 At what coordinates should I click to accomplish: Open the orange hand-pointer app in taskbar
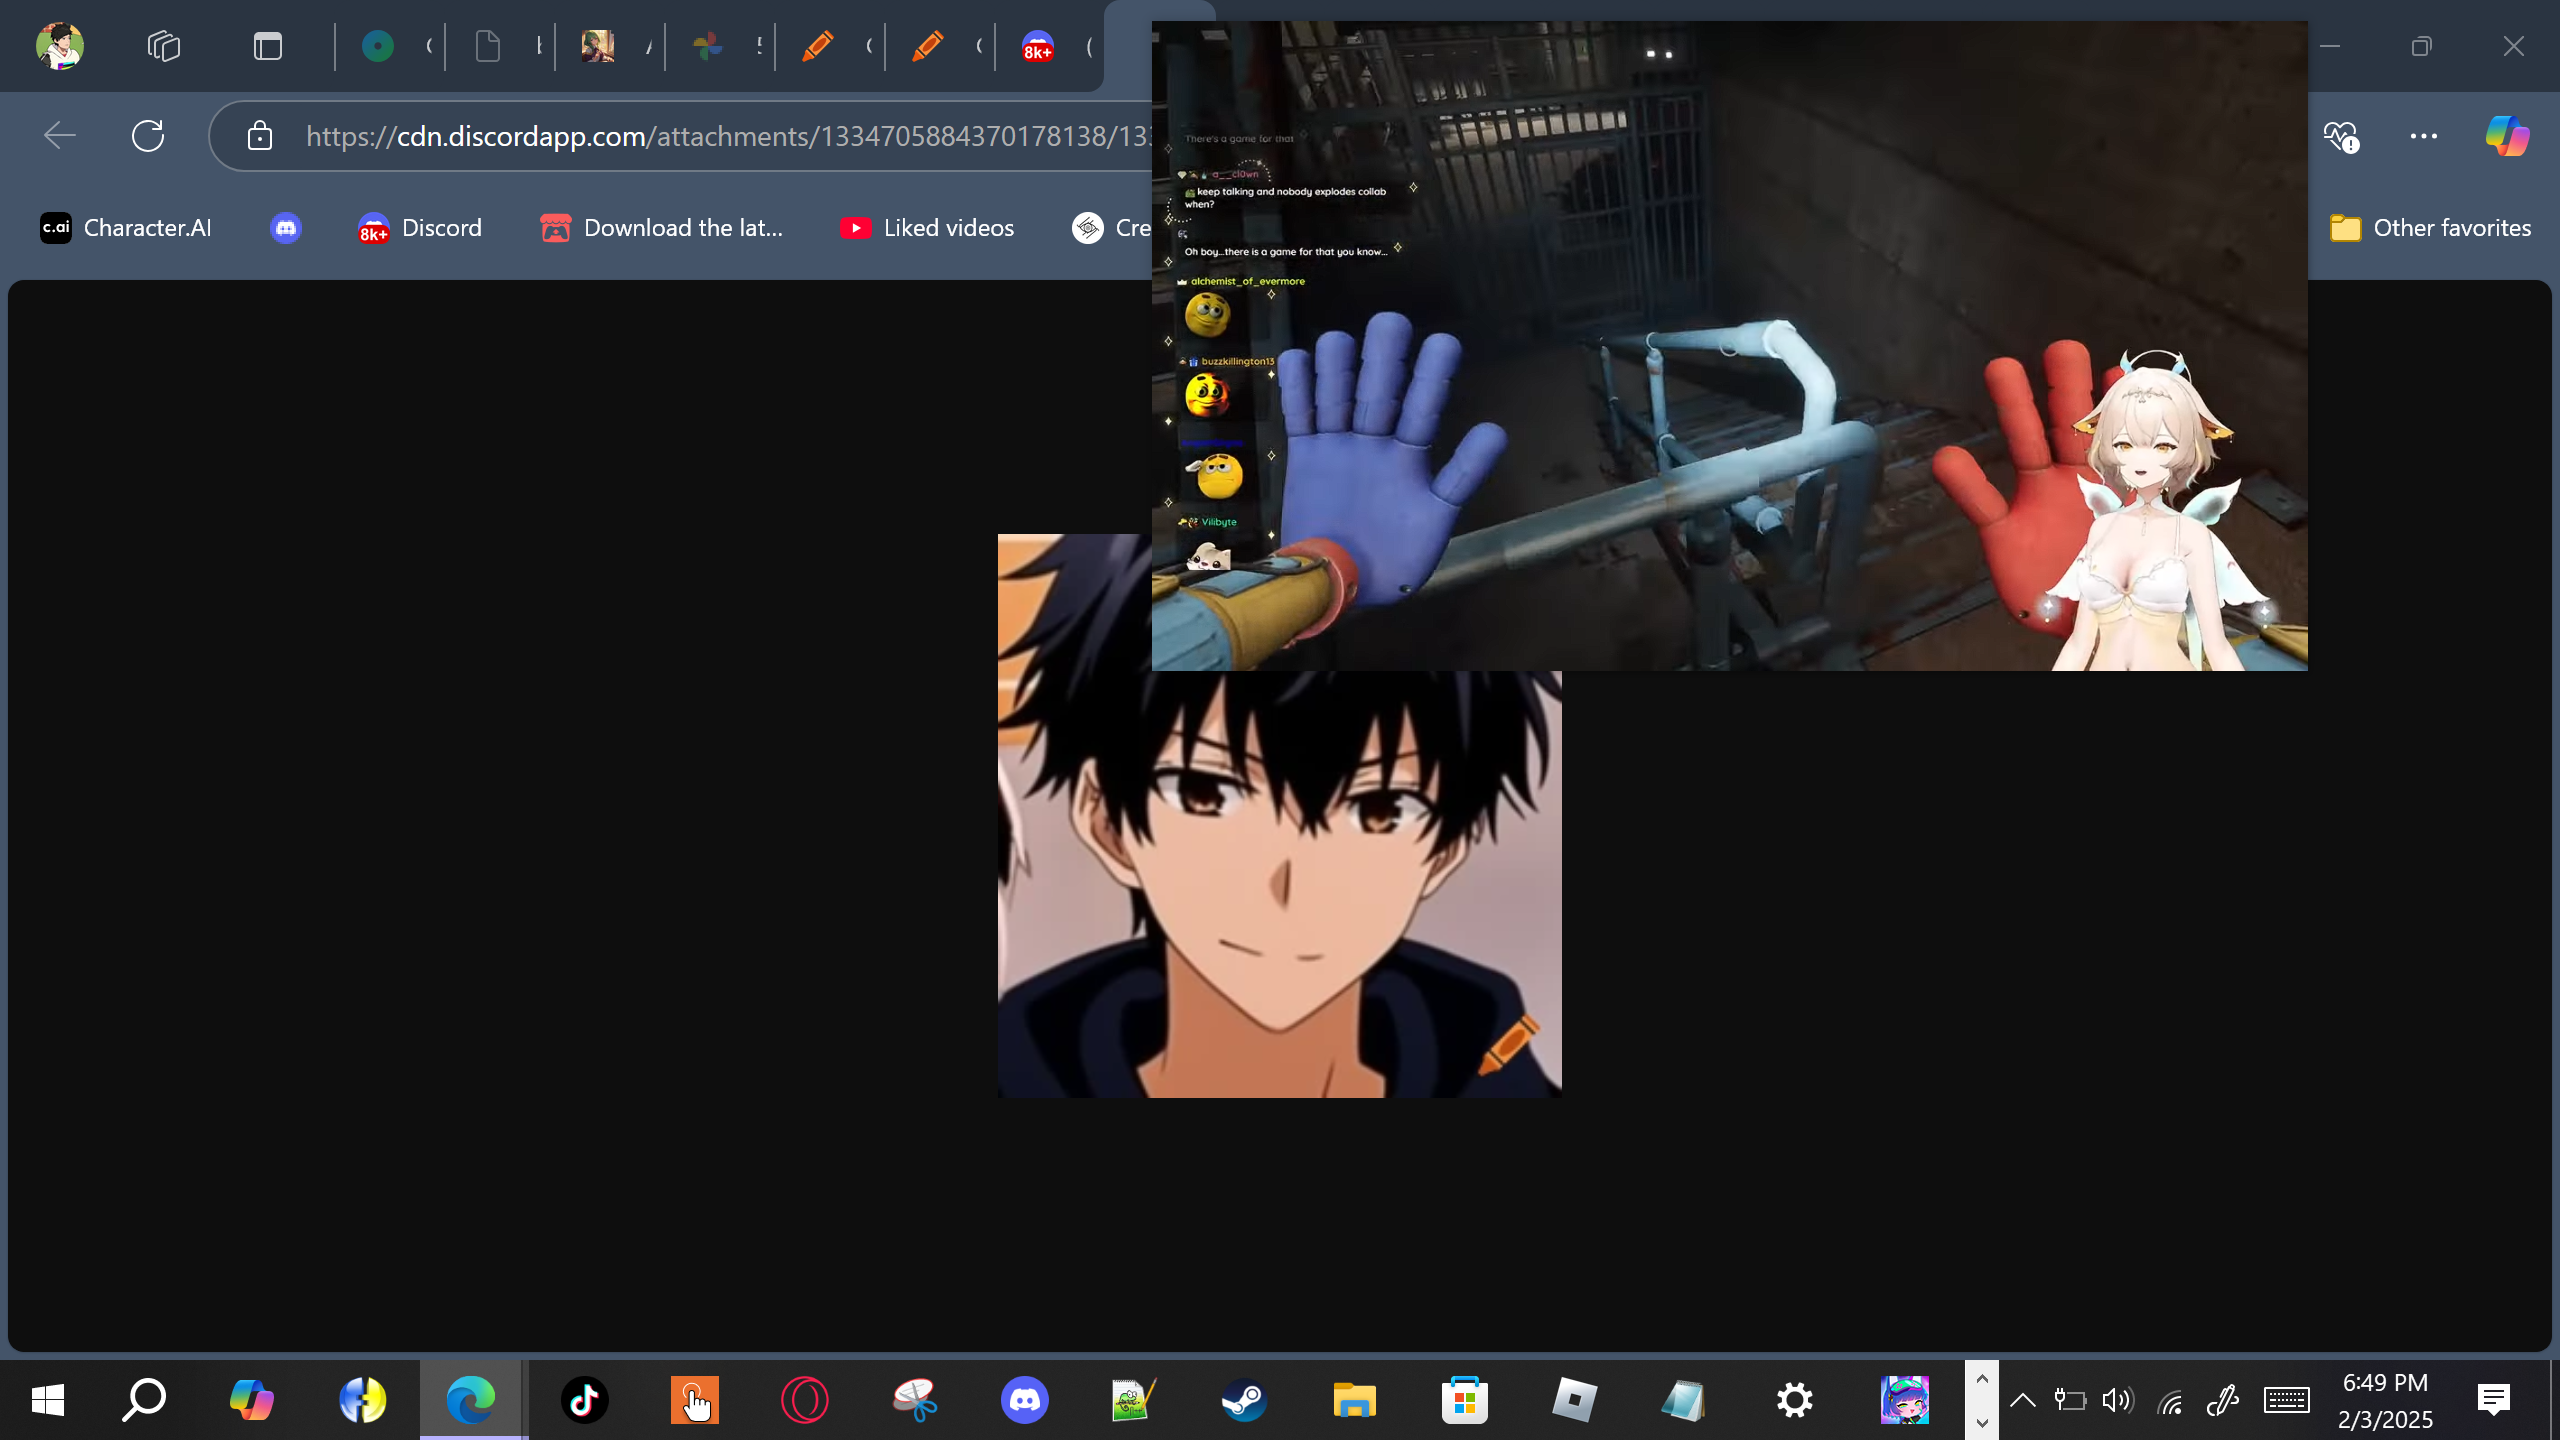pos(694,1400)
